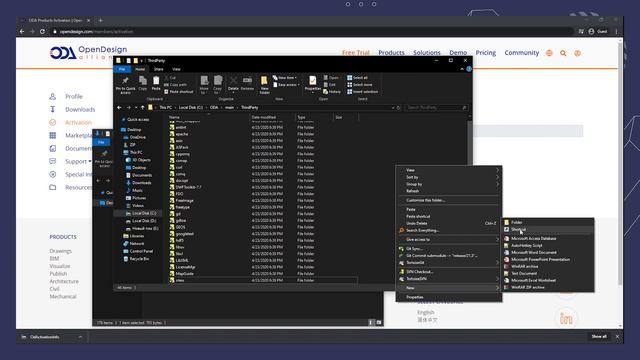Click ODA in the address breadcrumb
Image resolution: width=640 pixels, height=360 pixels.
click(214, 107)
